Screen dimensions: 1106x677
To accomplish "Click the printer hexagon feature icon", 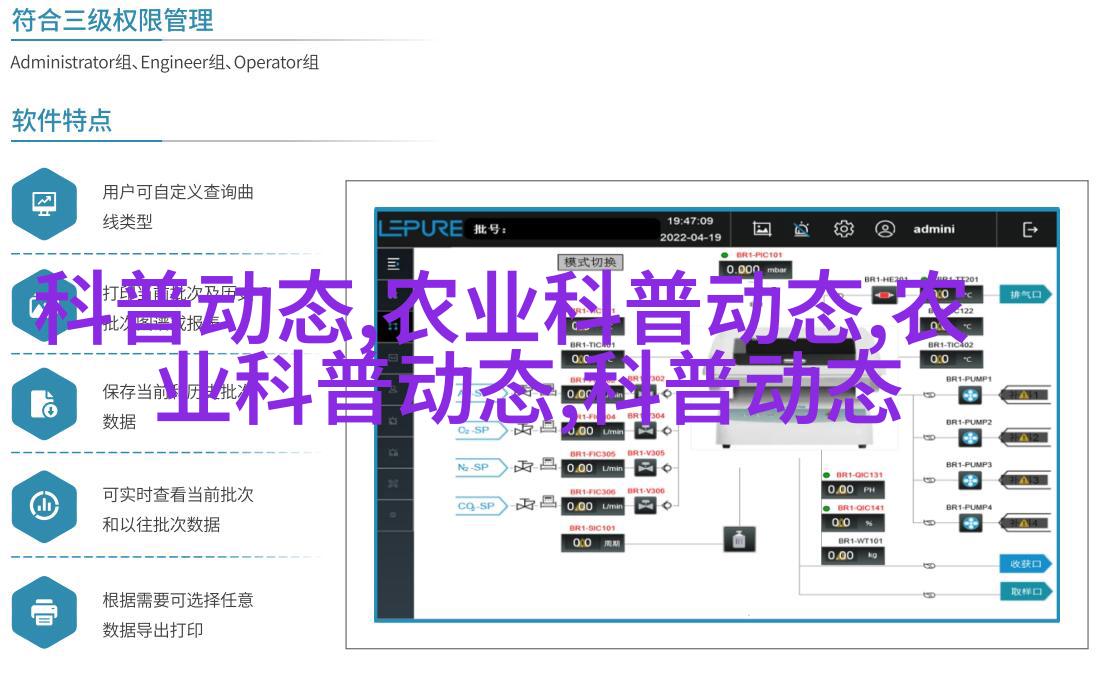I will [44, 612].
